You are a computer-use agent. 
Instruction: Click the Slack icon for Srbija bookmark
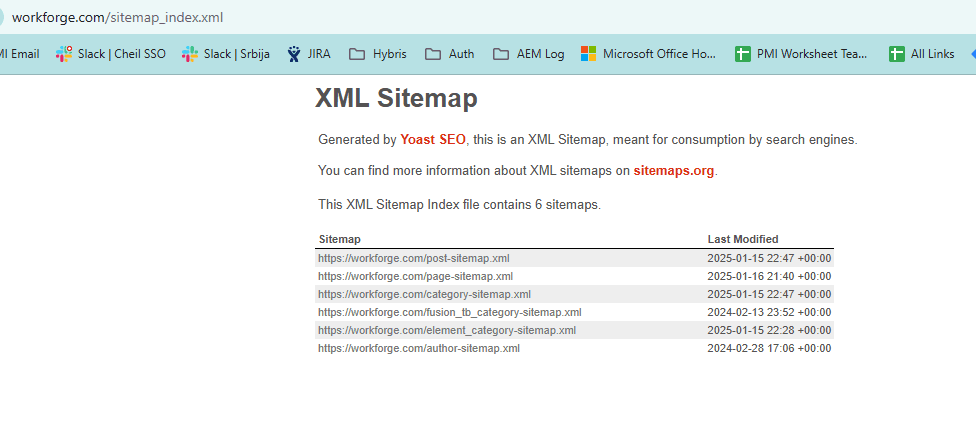click(190, 54)
